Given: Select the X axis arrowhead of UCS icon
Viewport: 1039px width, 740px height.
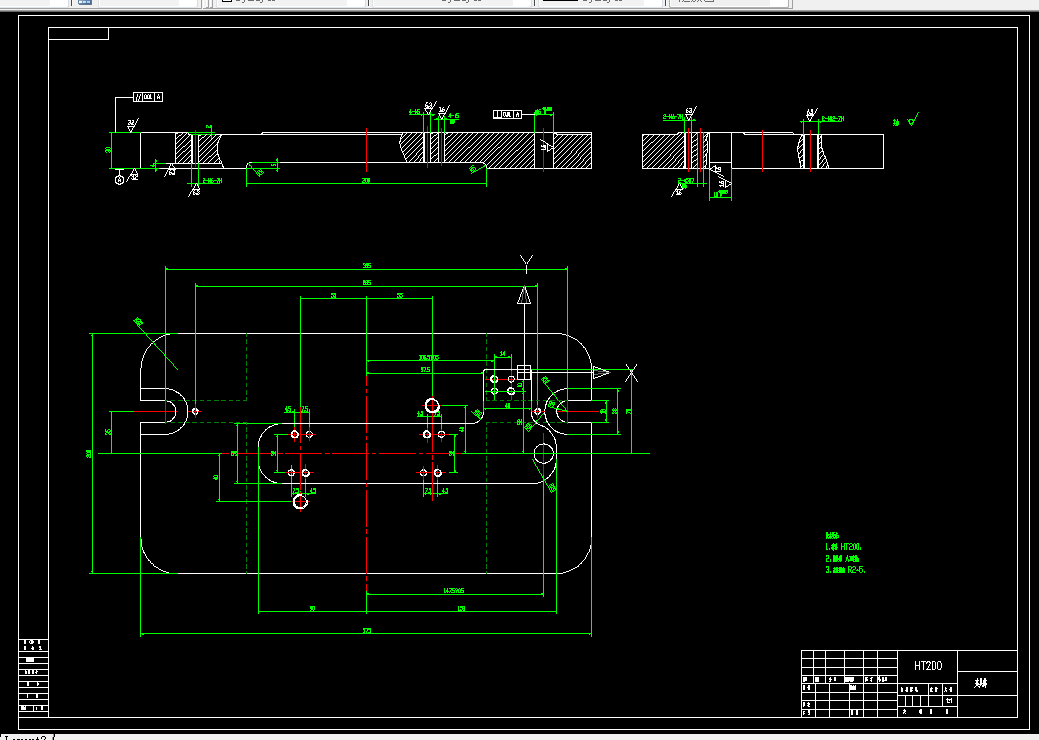Looking at the screenshot, I should 601,372.
